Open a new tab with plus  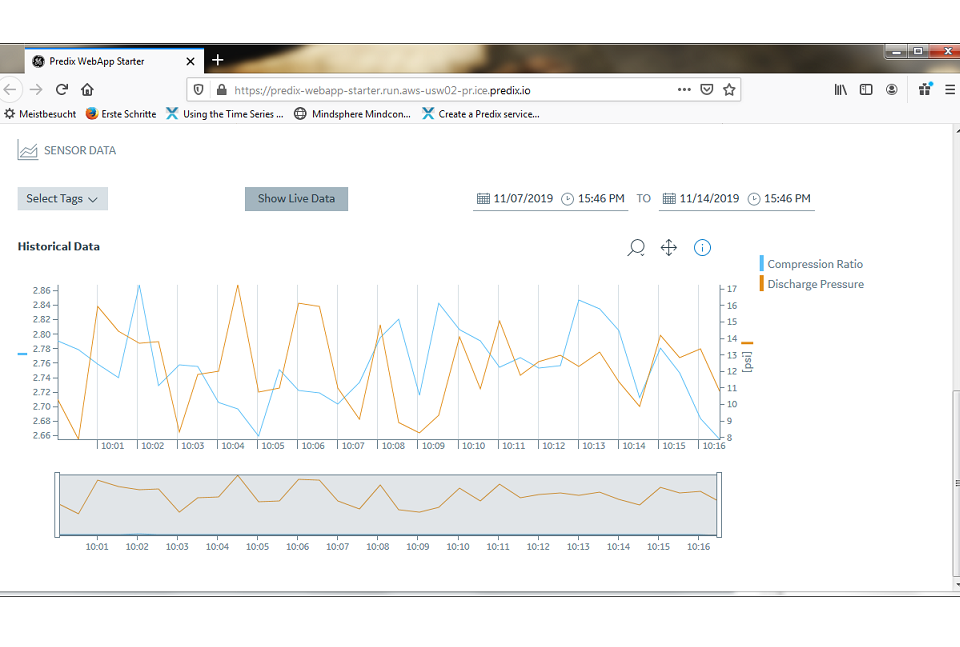click(x=217, y=60)
